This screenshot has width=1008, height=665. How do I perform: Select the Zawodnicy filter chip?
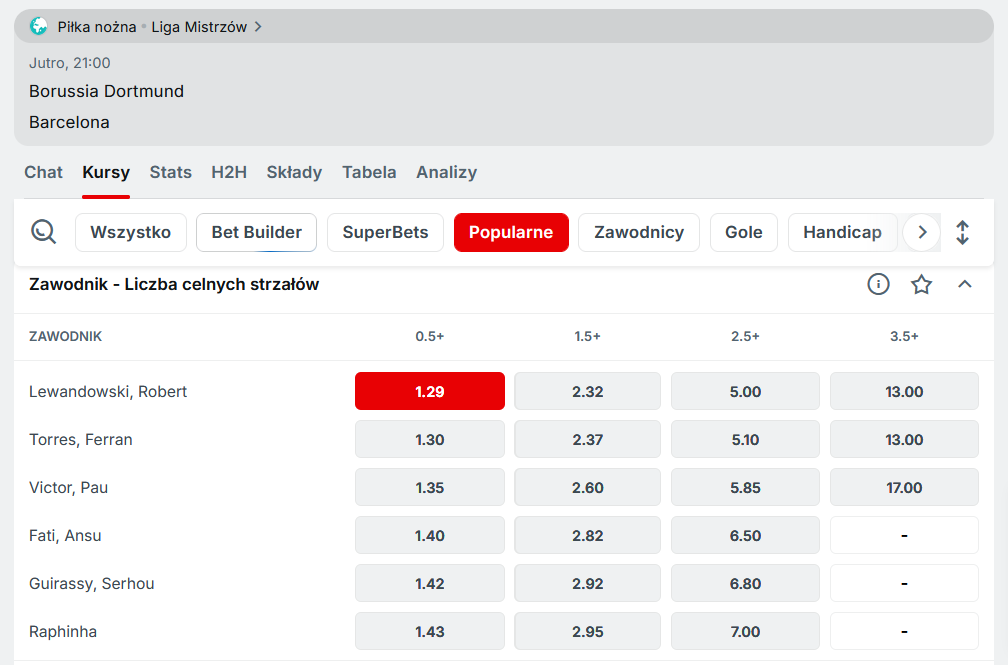click(639, 232)
